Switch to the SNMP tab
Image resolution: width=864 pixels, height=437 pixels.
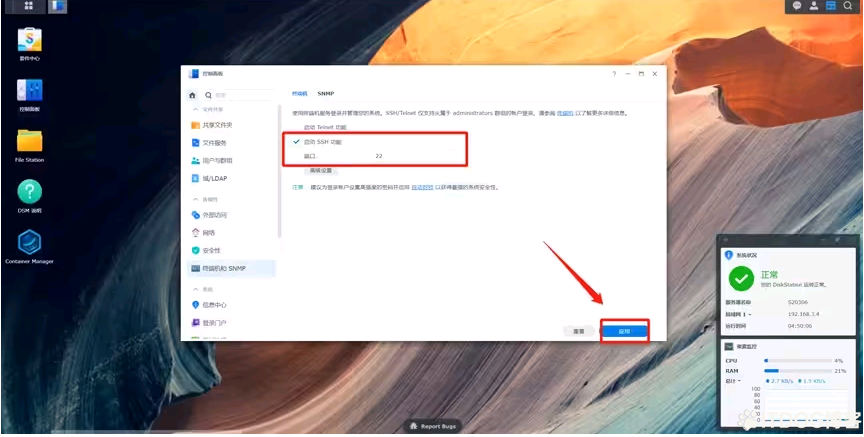pyautogui.click(x=326, y=94)
